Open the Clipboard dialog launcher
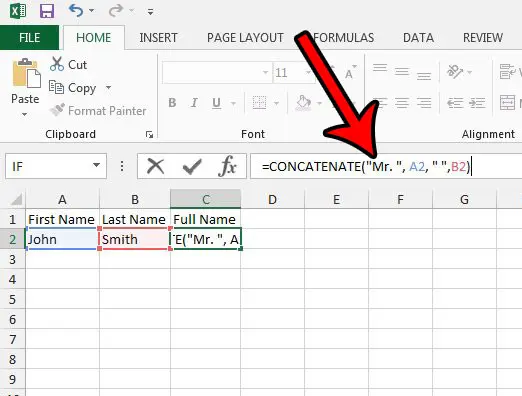Screen dimensions: 522x396 point(149,134)
